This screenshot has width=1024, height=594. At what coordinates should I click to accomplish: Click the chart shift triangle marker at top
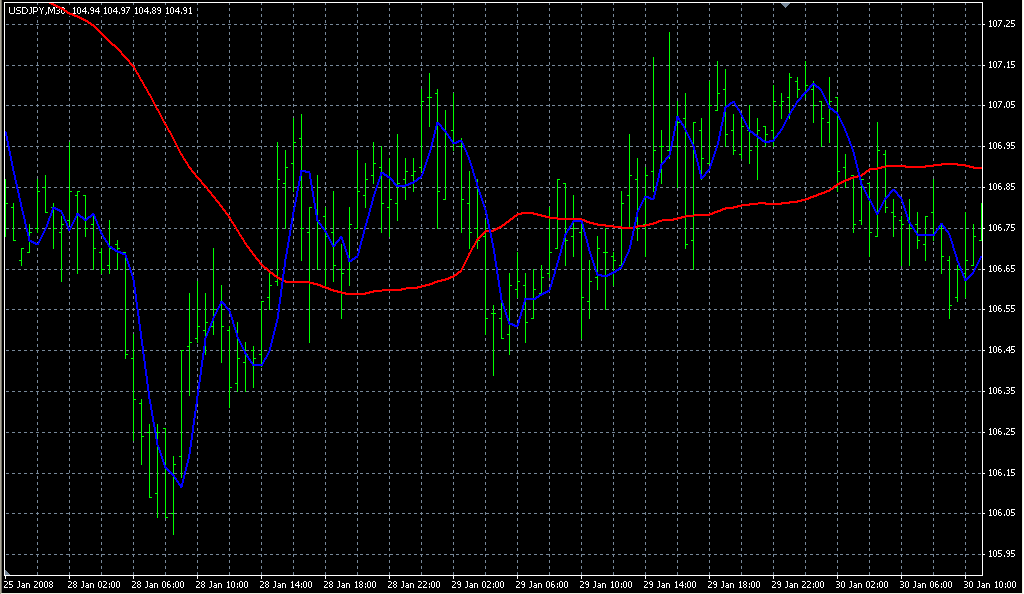(786, 5)
